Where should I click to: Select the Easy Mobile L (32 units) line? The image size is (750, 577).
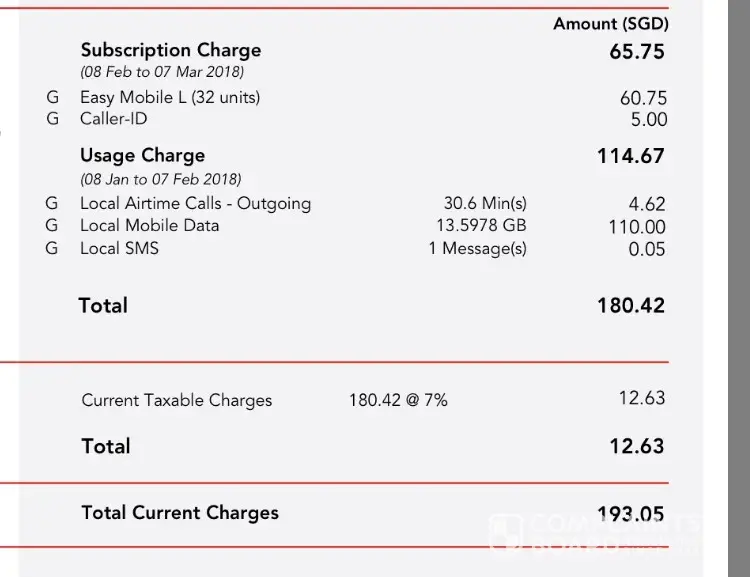(170, 98)
